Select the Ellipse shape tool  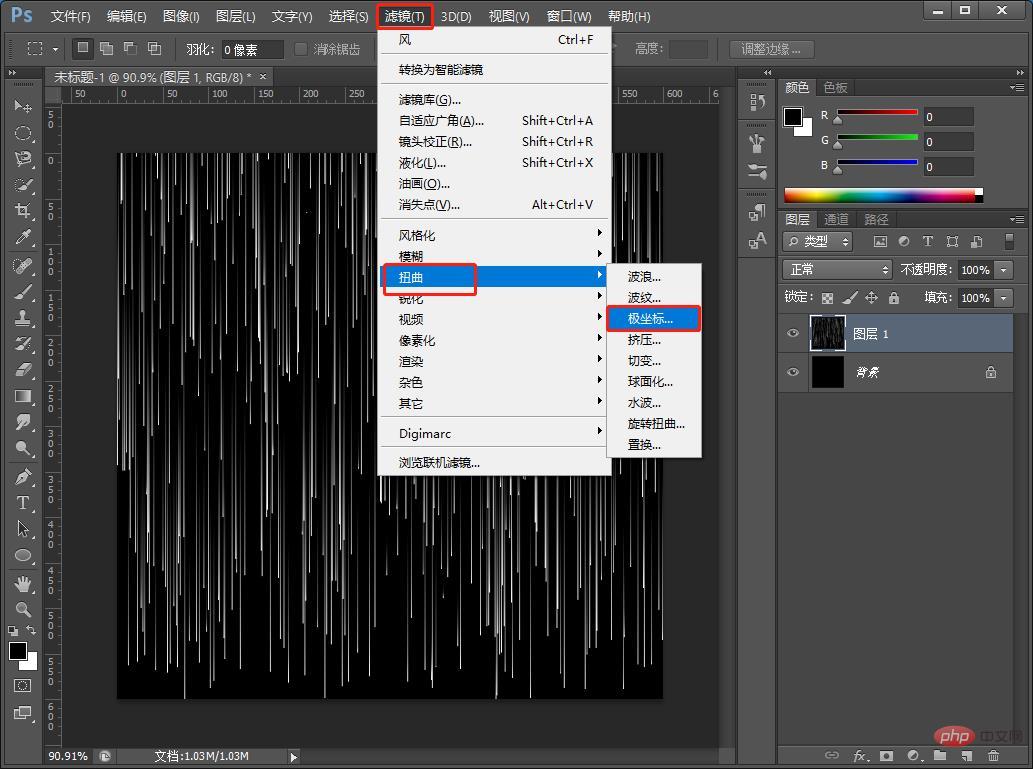click(23, 555)
